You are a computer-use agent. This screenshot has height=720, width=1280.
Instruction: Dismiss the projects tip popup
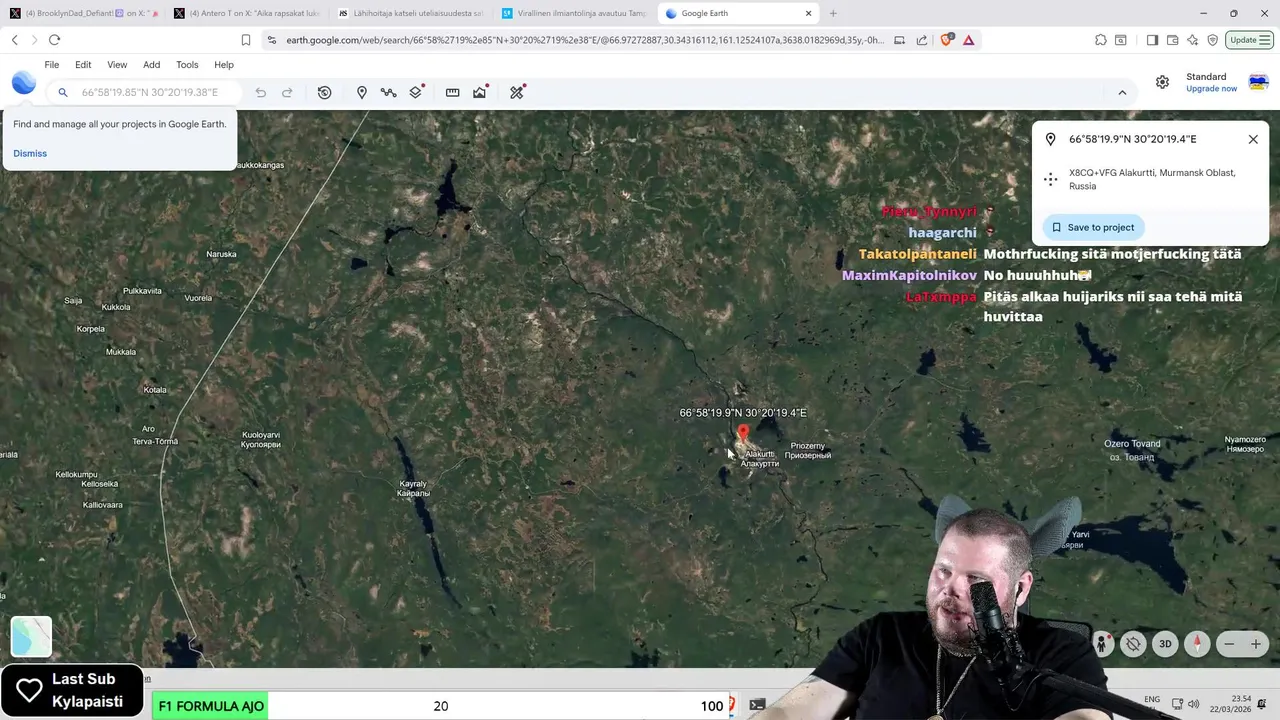point(30,153)
